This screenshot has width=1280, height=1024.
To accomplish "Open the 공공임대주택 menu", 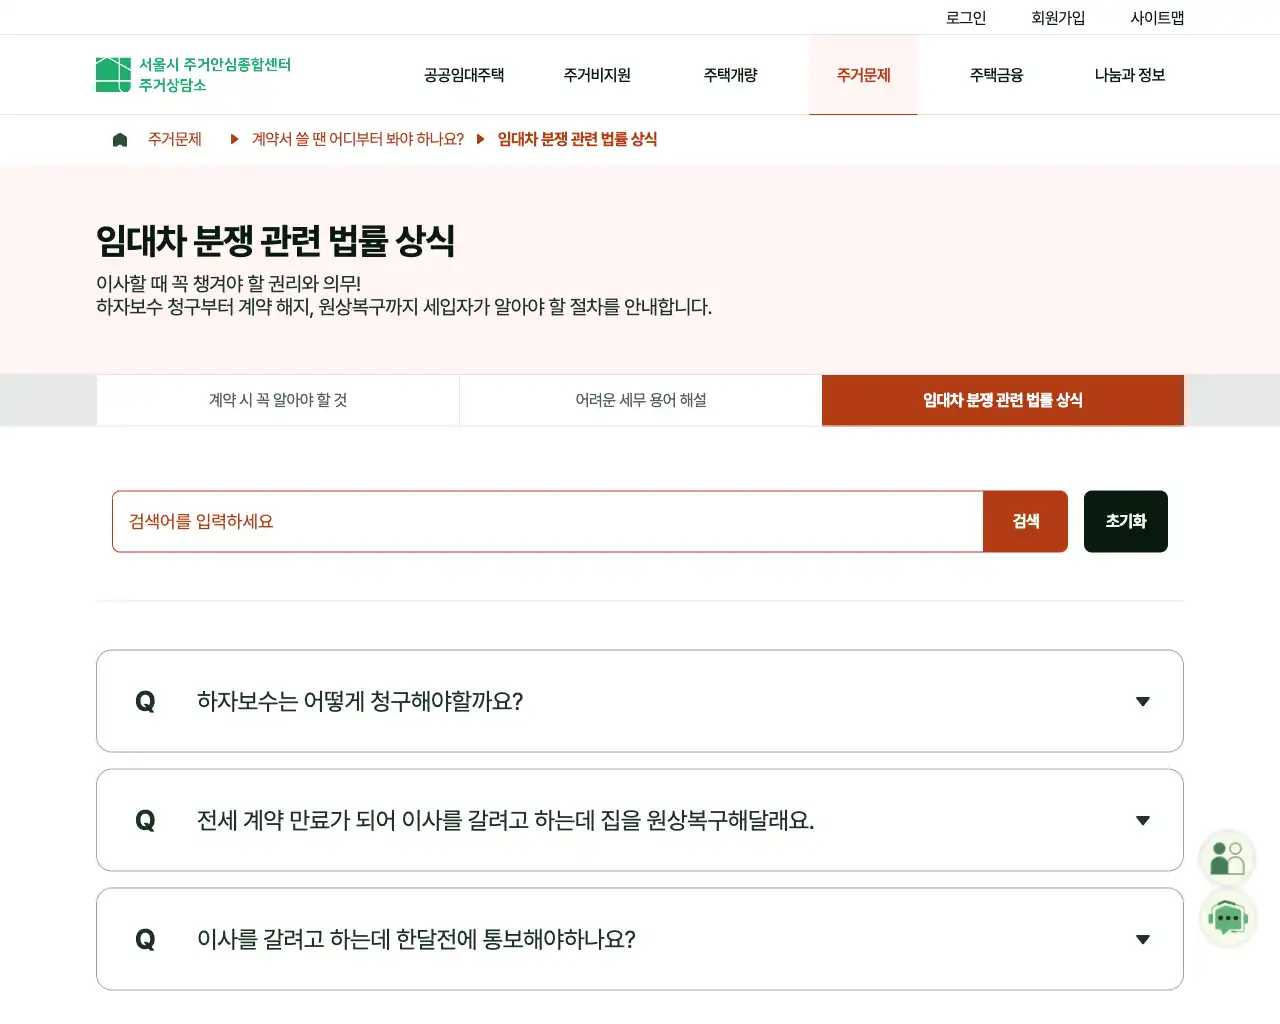I will 464,75.
